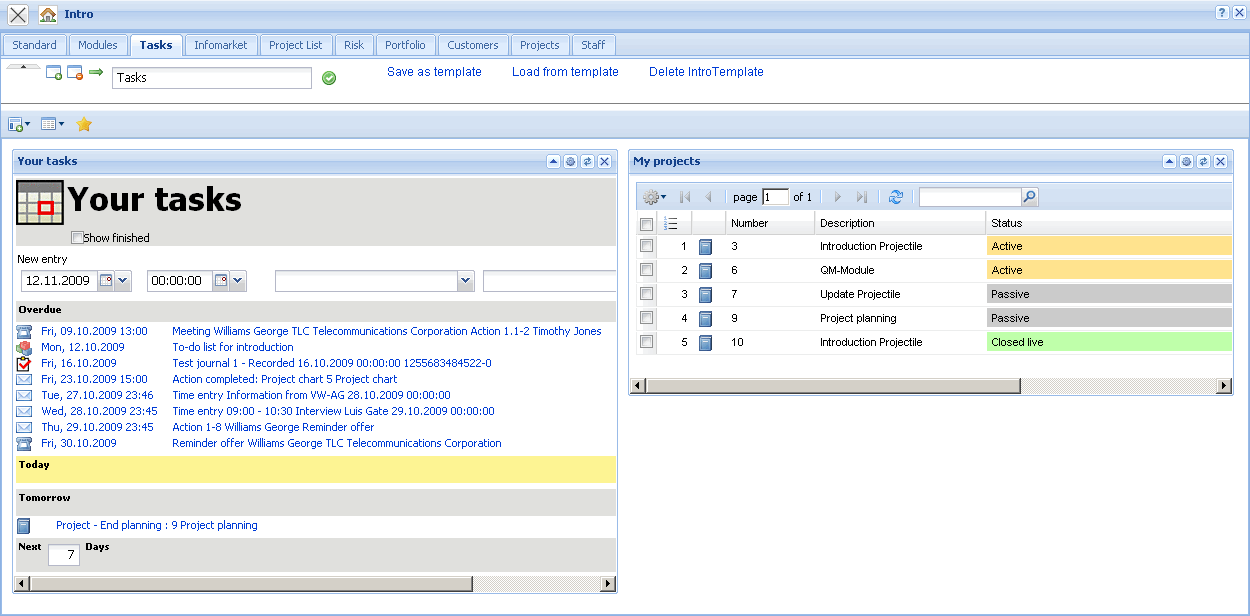Screen dimensions: 1250x616
Task: Enable the Show finished checkbox
Action: pos(77,237)
